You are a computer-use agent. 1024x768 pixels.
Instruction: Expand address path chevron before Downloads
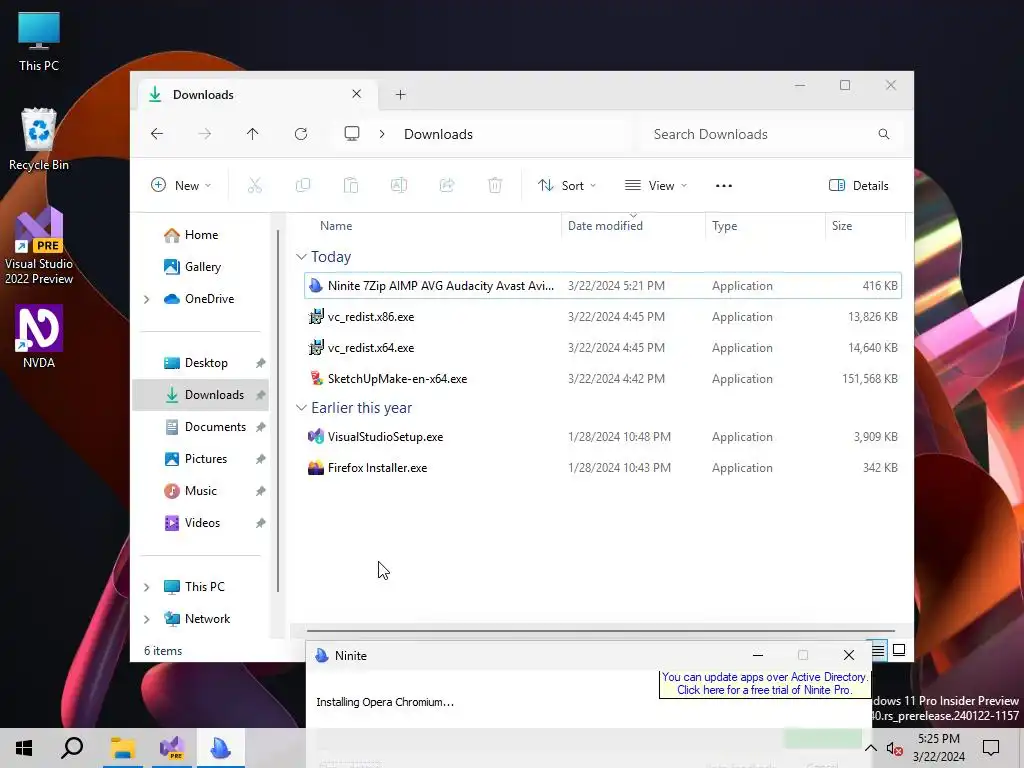point(382,134)
